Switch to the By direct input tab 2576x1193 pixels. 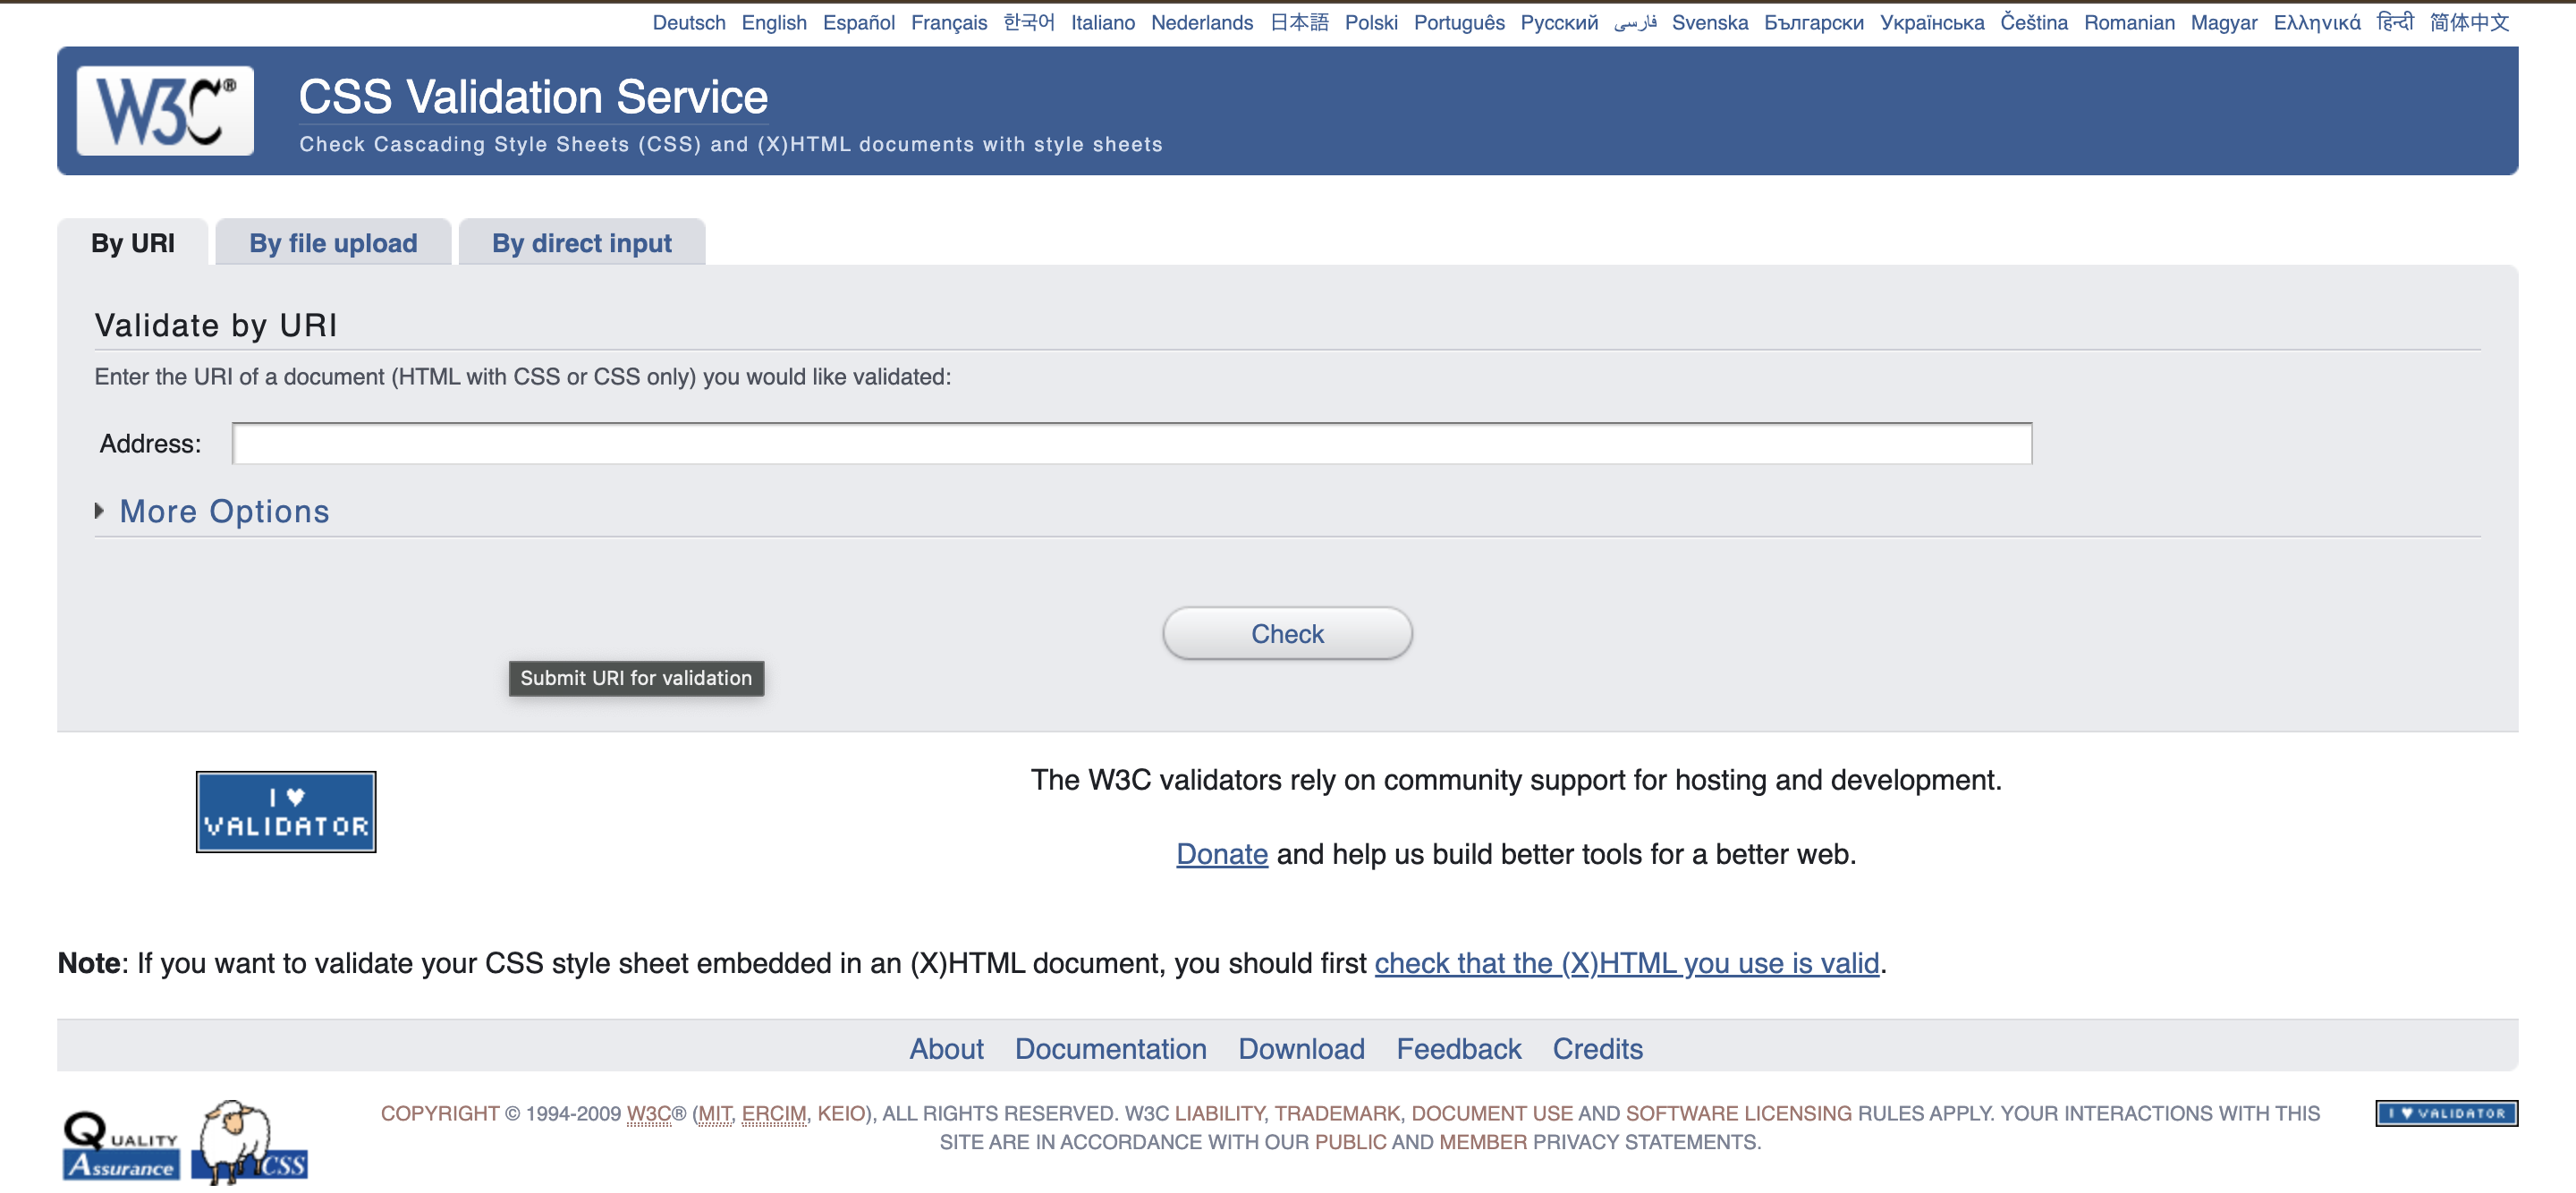(582, 243)
